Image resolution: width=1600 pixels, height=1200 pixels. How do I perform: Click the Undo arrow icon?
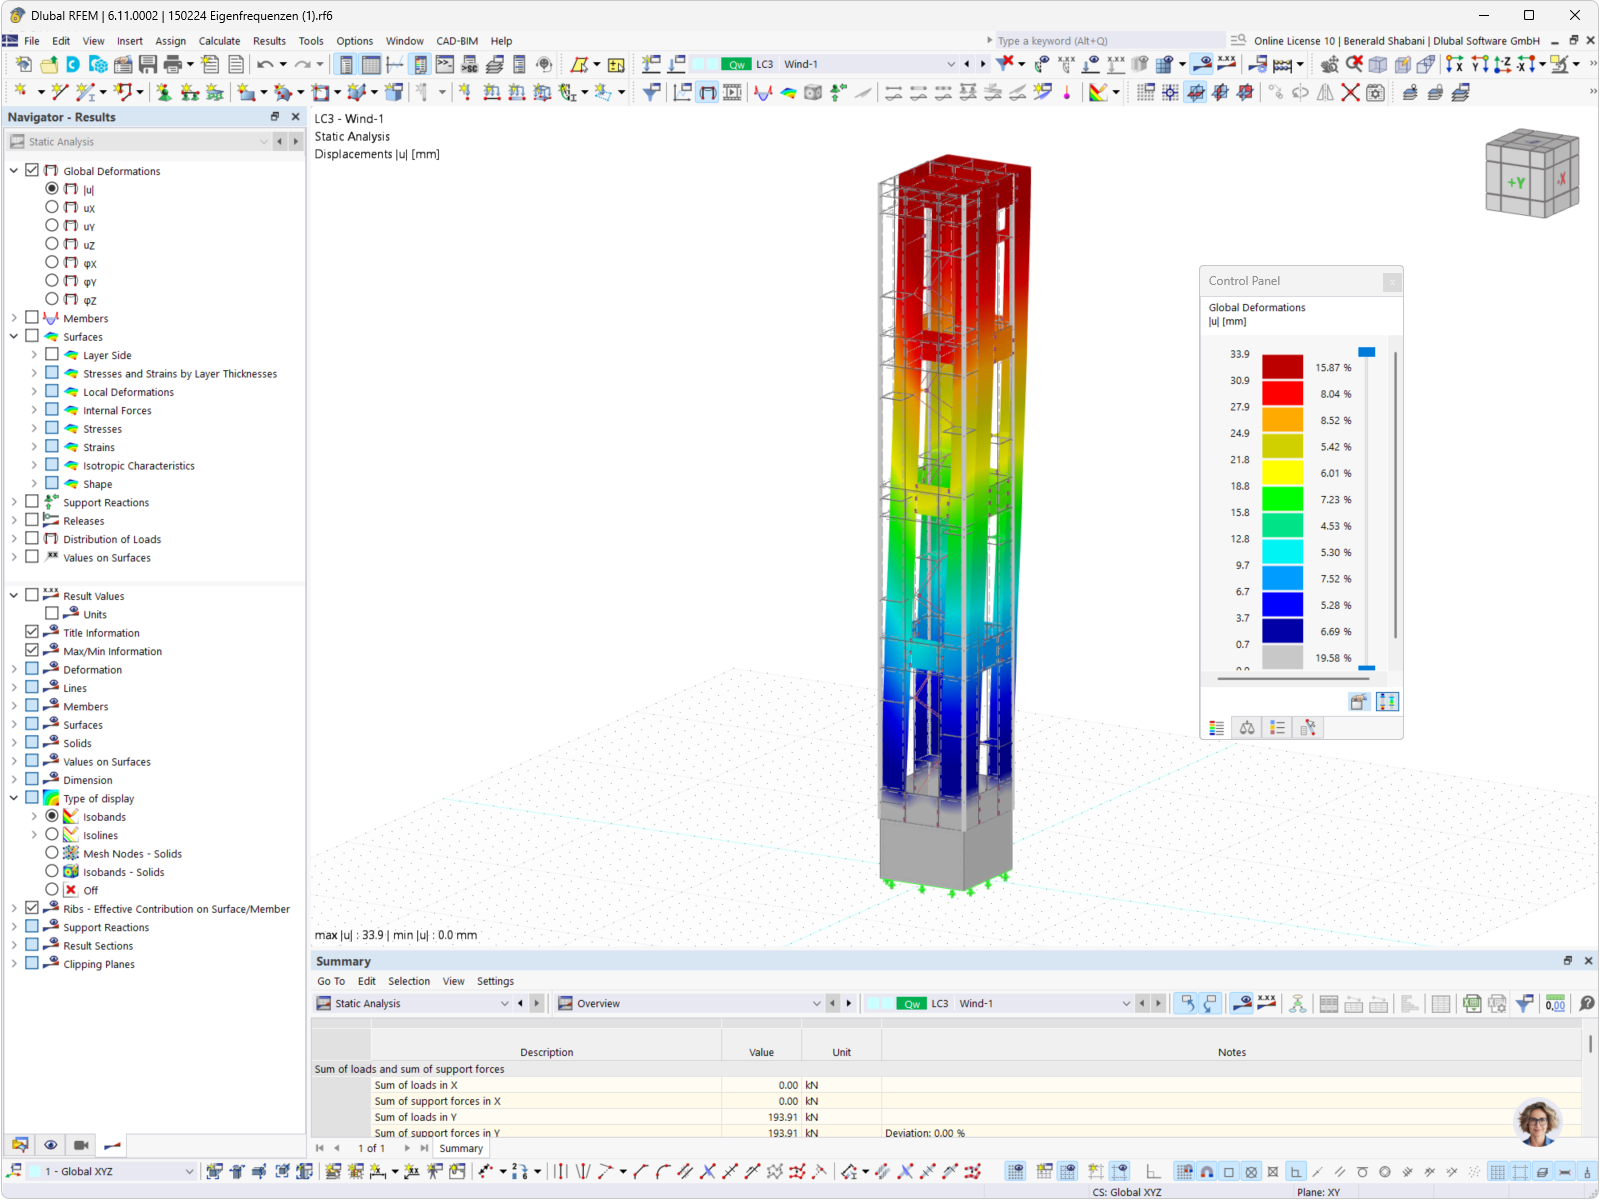coord(264,64)
